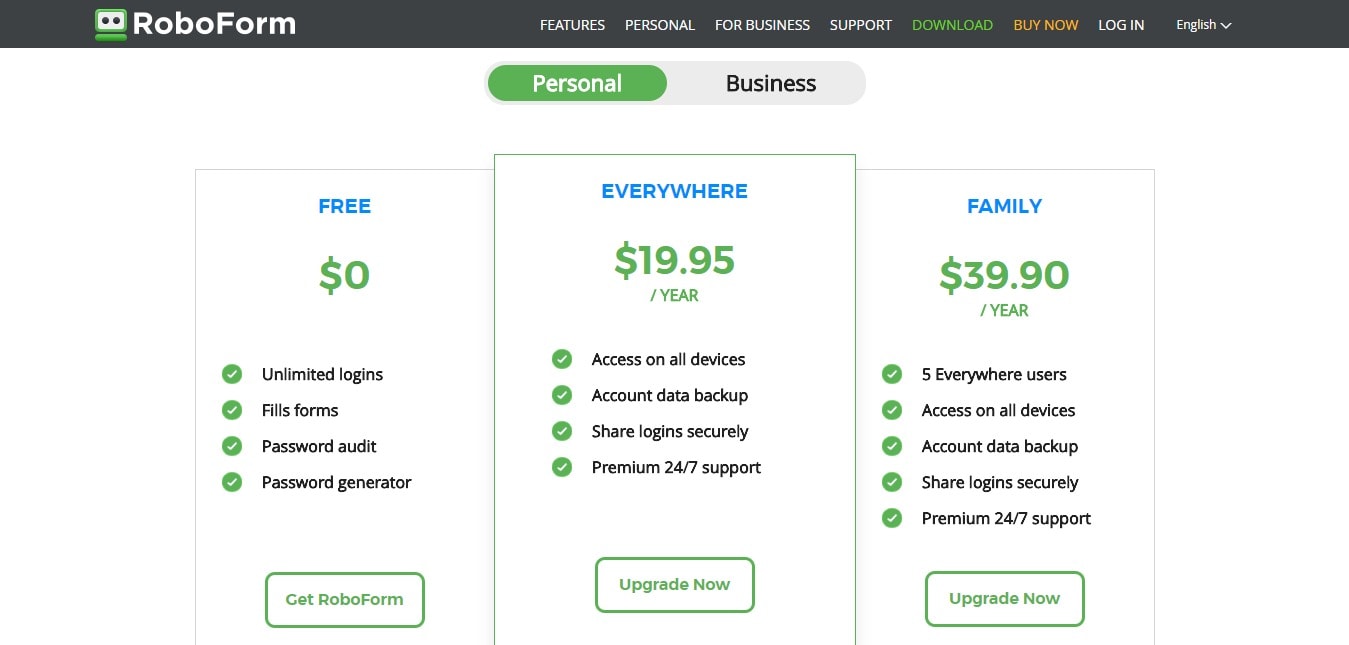Viewport: 1349px width, 645px height.
Task: Click the 5 Everywhere users text
Action: coord(994,374)
